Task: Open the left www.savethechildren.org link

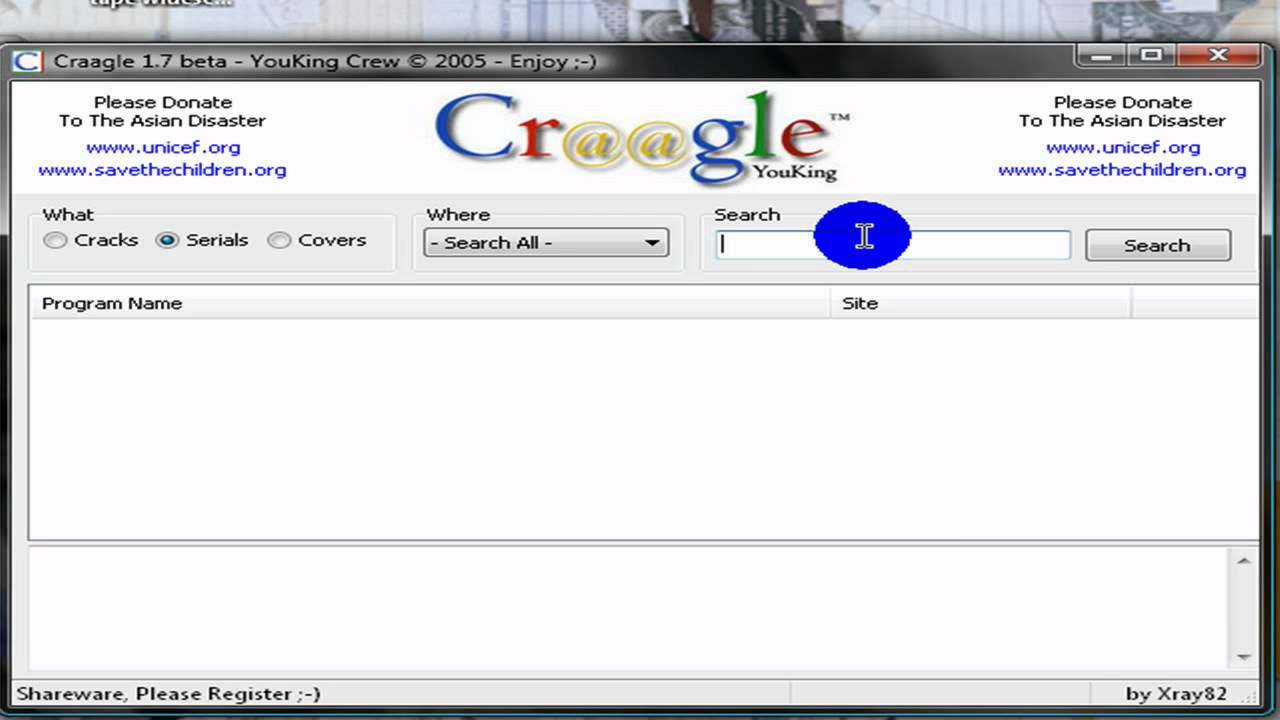Action: point(162,170)
